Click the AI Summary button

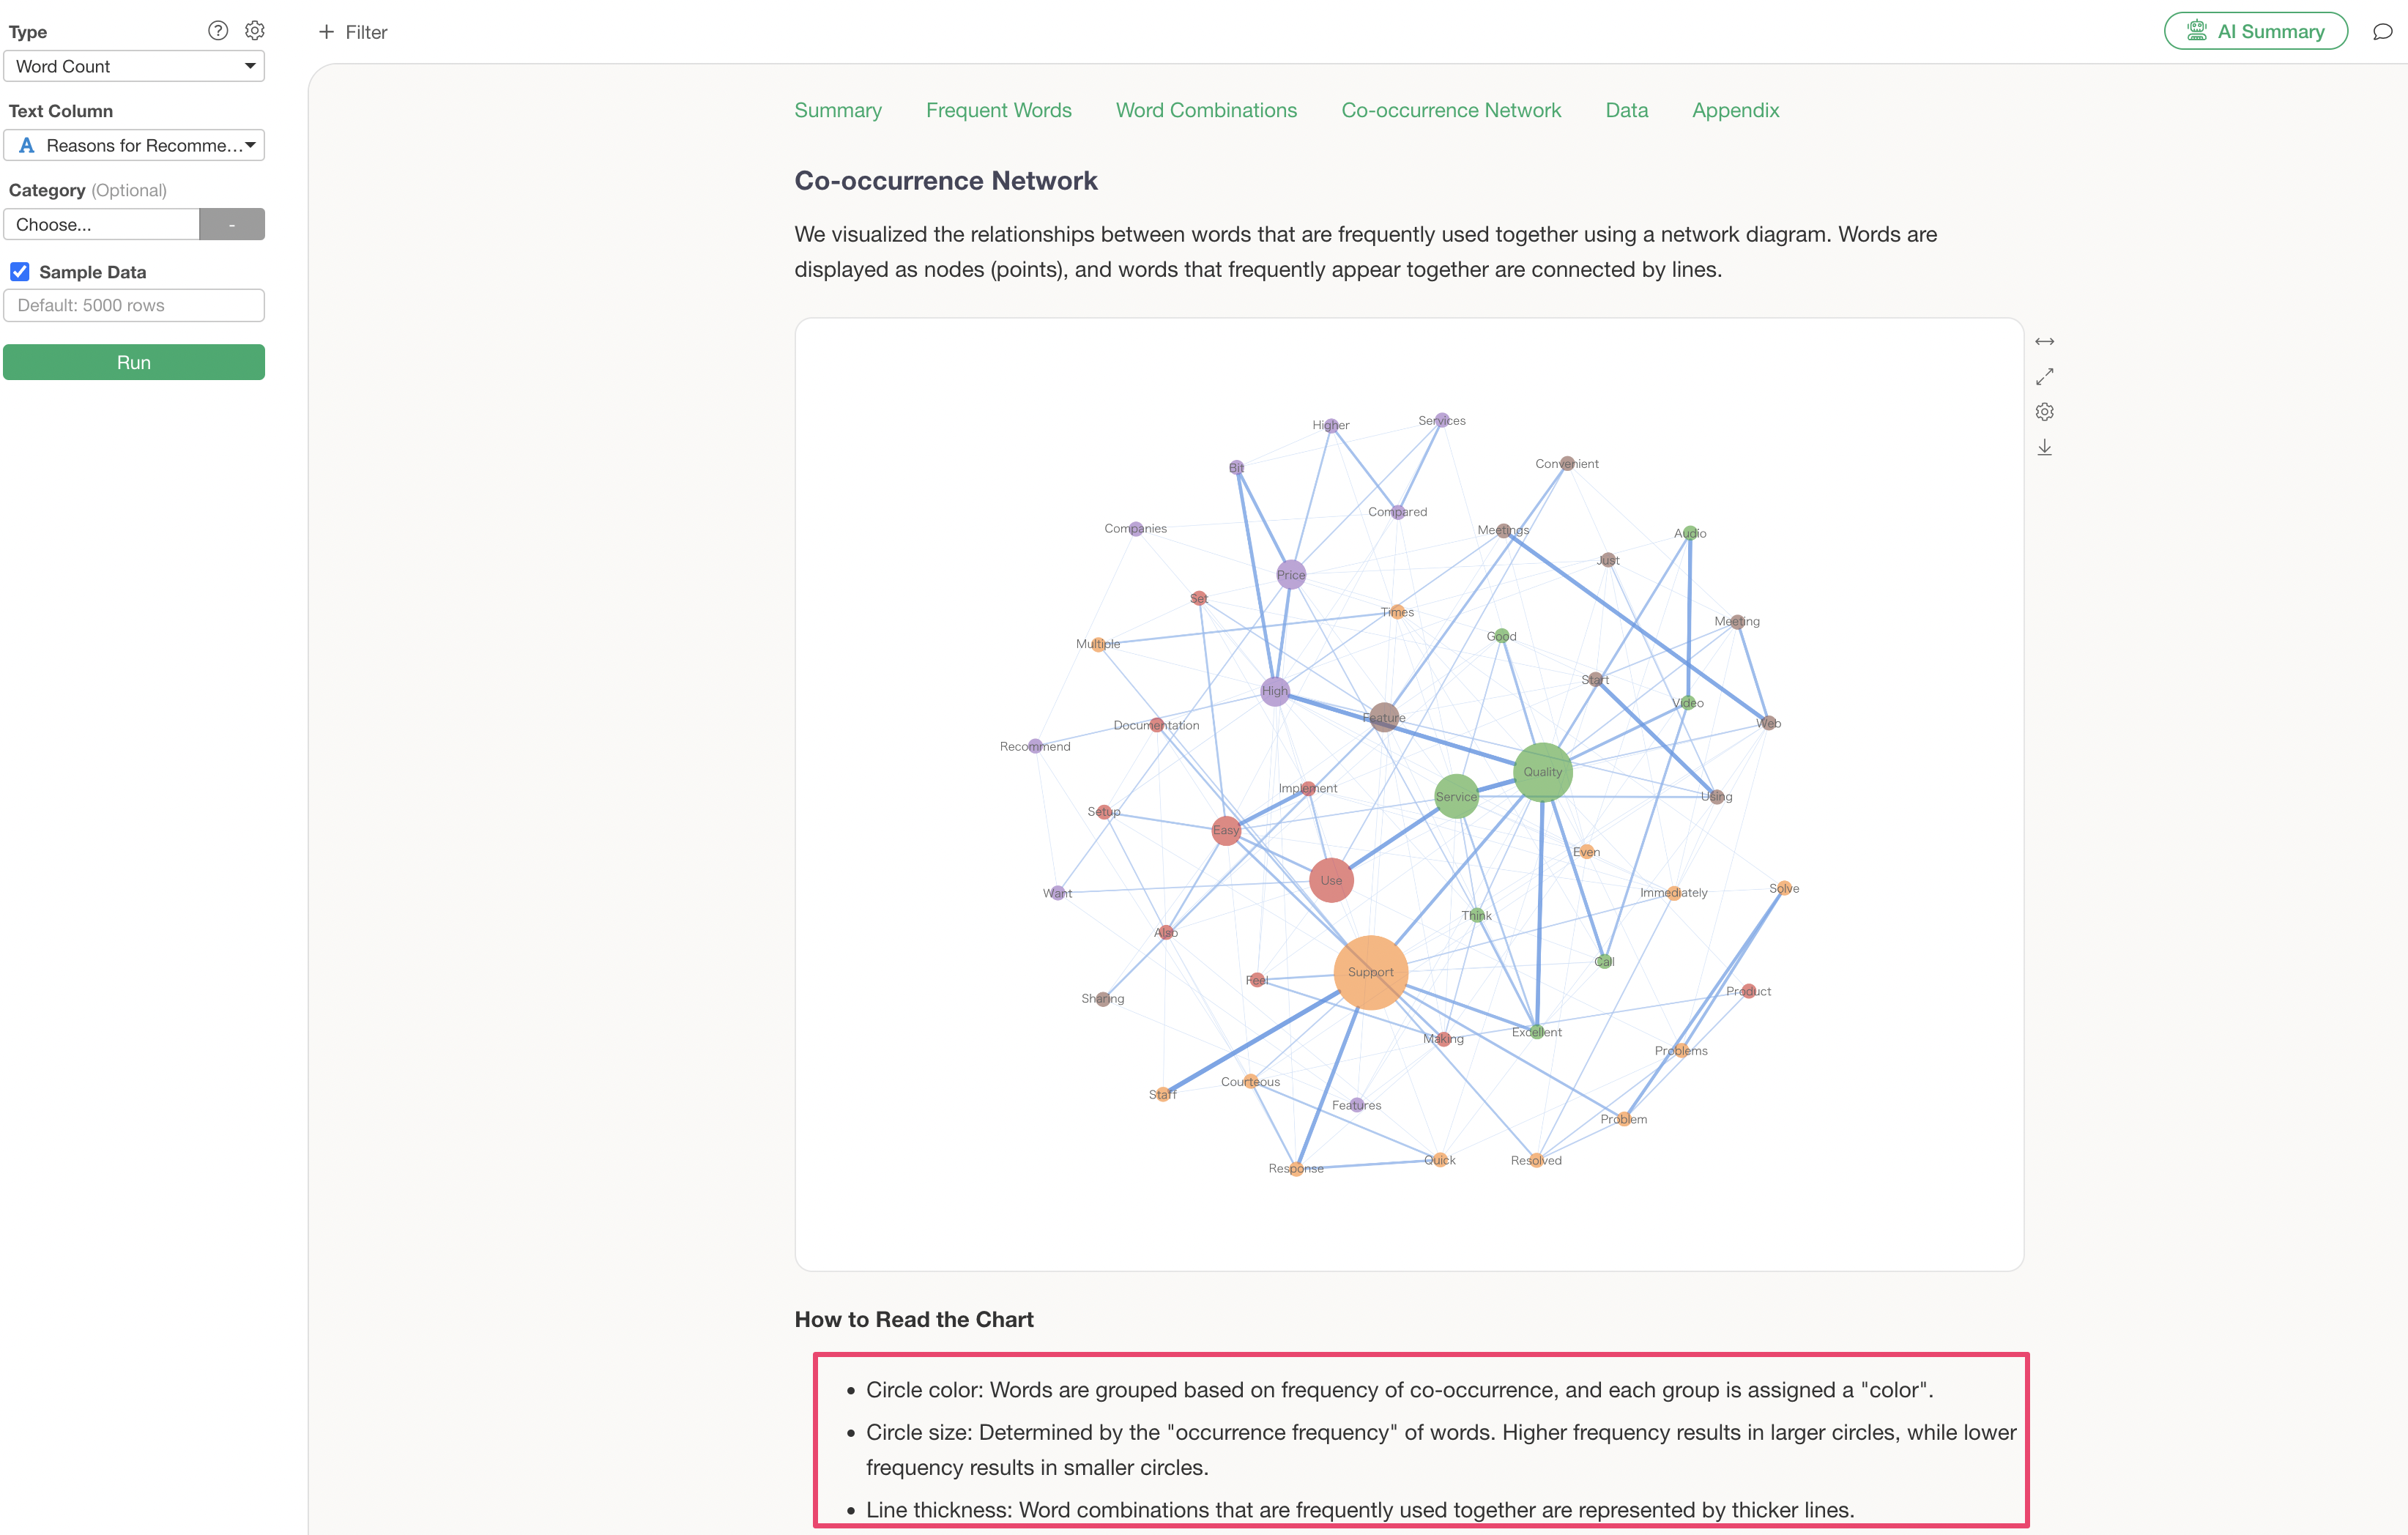point(2255,32)
